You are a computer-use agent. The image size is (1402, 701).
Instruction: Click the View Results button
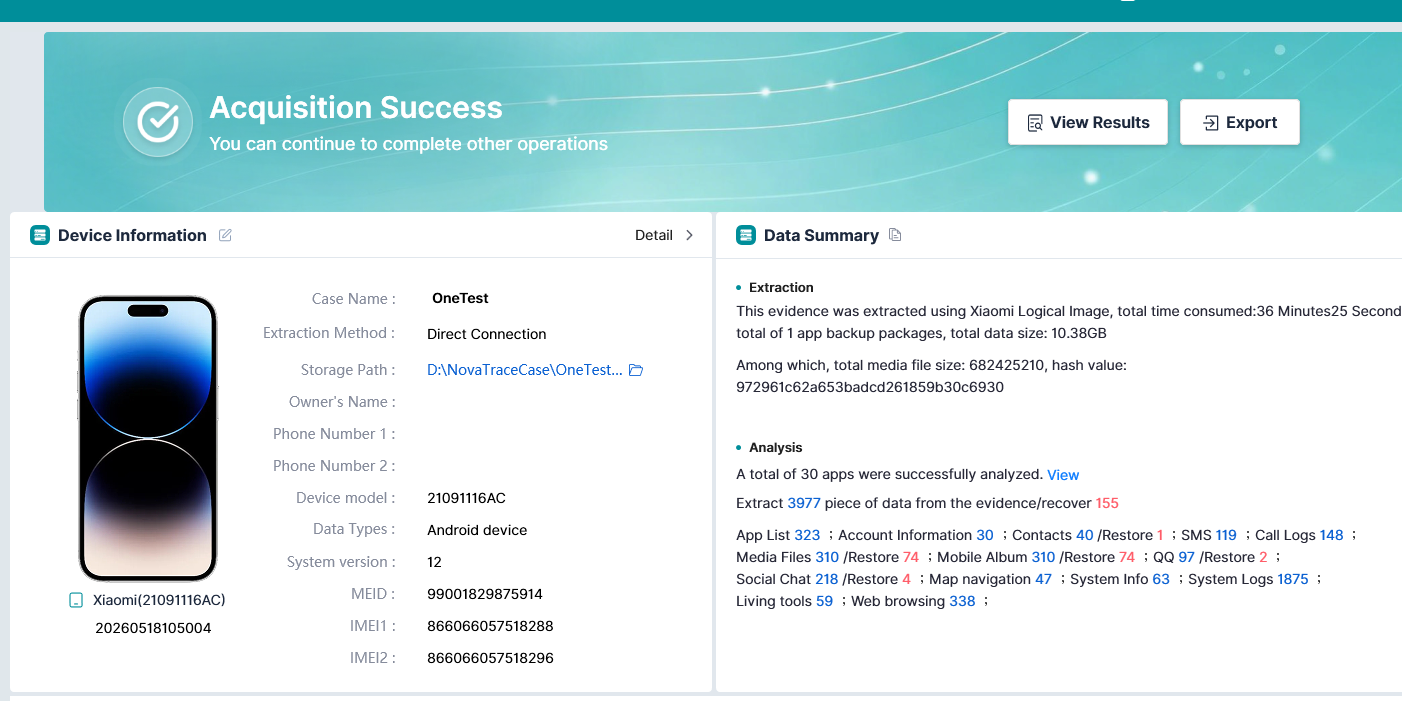click(1088, 122)
